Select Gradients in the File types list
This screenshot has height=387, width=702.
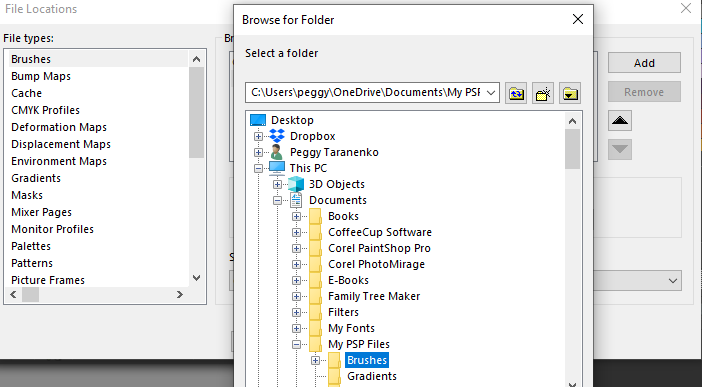coord(36,178)
